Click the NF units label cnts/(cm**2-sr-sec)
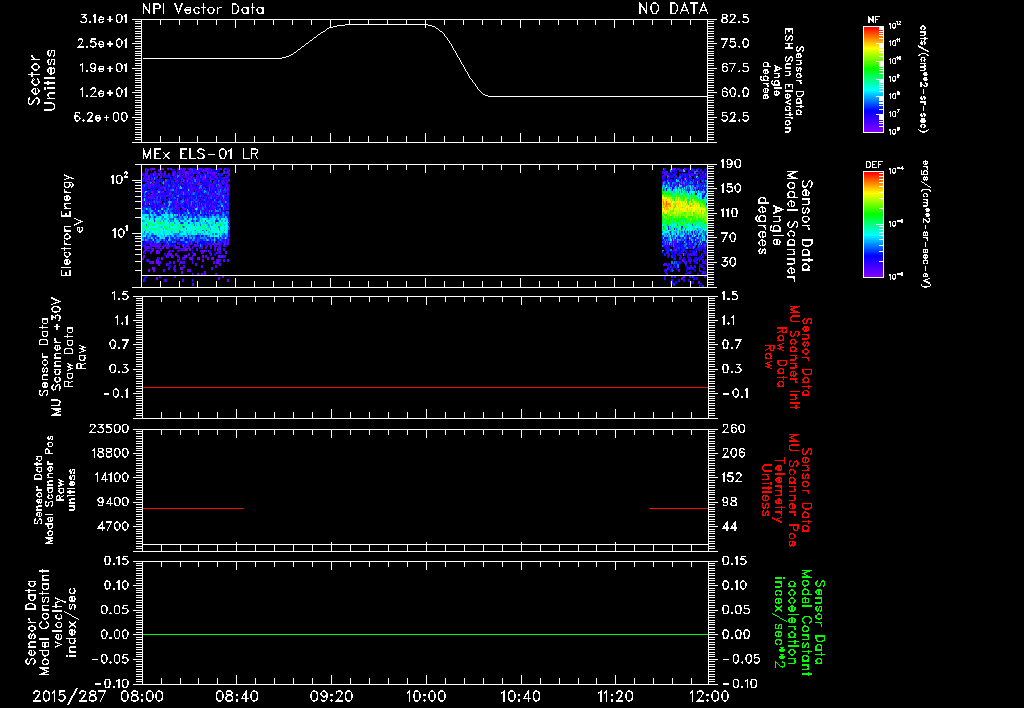Screen dimensions: 1024x708 coord(923,79)
